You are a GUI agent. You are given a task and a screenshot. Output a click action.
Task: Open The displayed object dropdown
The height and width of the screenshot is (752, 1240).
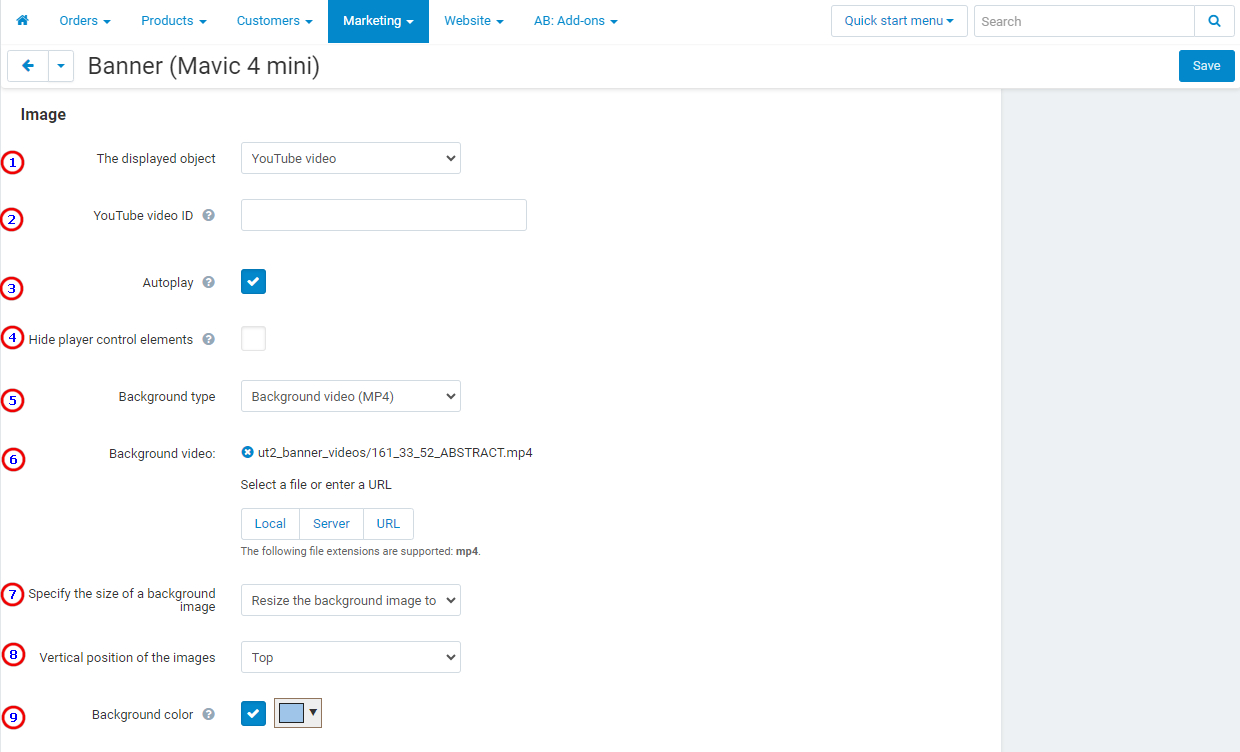tap(350, 158)
